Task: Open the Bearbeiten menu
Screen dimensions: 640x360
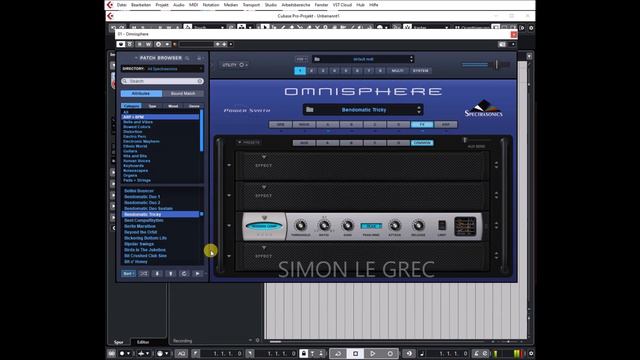Action: (141, 5)
